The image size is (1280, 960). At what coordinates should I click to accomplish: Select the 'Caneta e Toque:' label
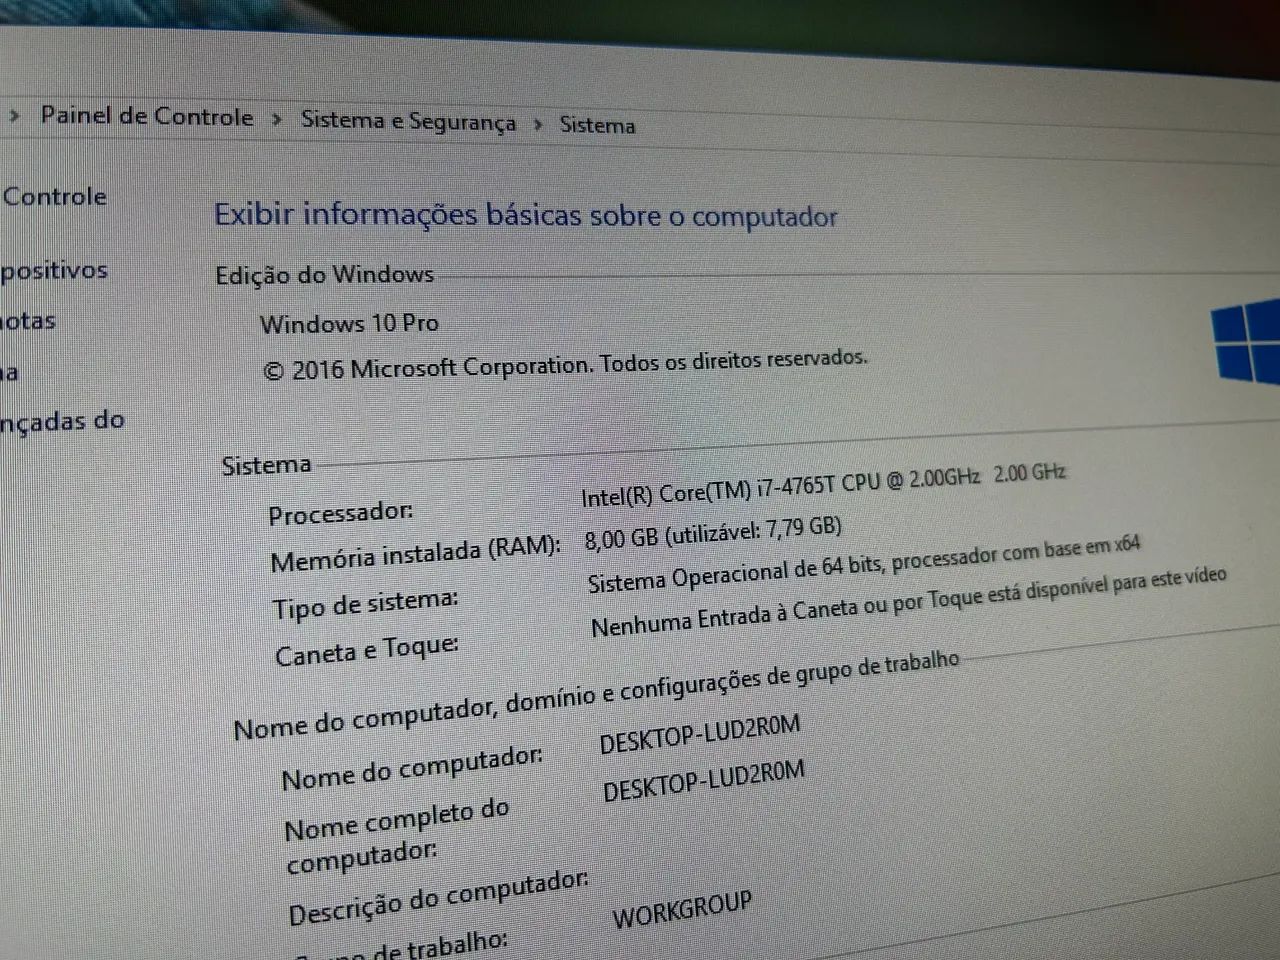pos(367,651)
